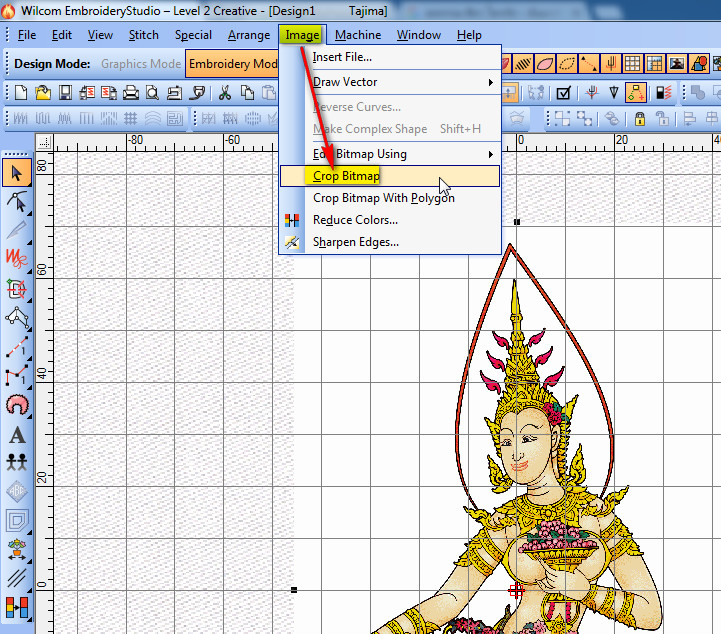Select the Reshape Object tool

(x=17, y=202)
